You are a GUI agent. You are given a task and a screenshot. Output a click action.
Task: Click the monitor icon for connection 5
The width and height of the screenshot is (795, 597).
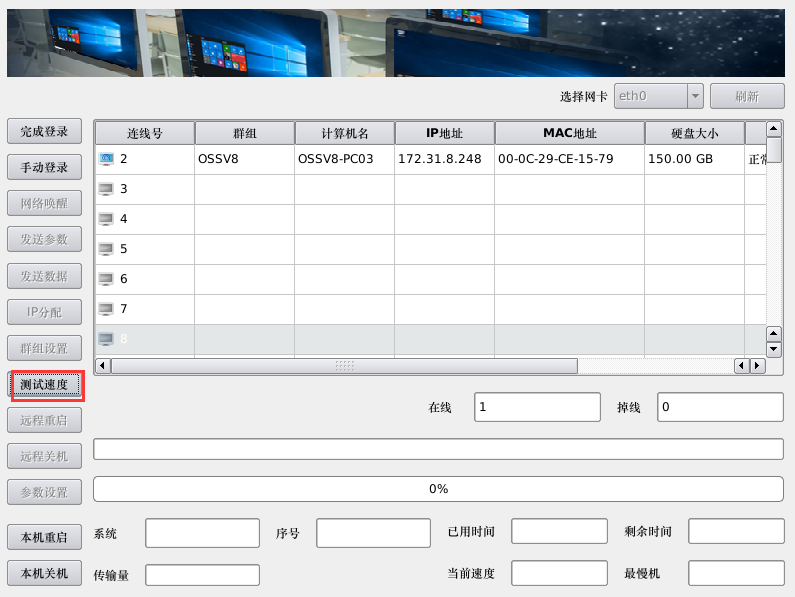click(x=107, y=249)
